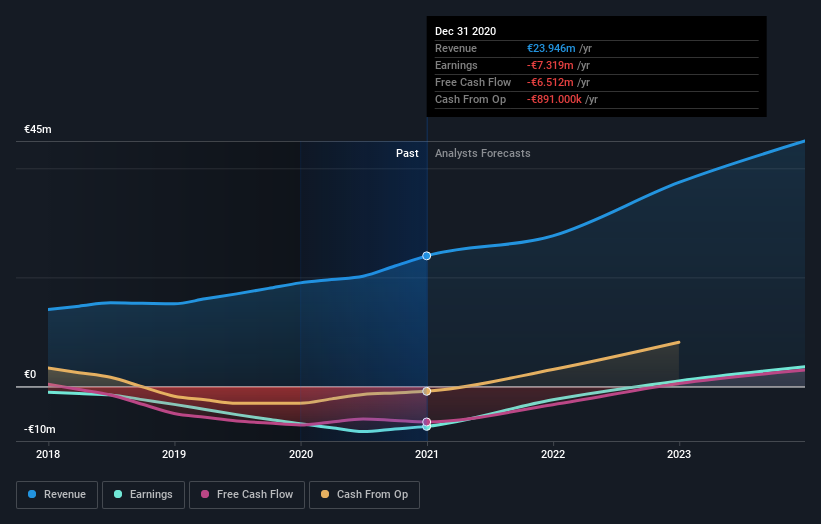Click the -€6.512m free cash flow value
The image size is (821, 524).
pos(550,82)
